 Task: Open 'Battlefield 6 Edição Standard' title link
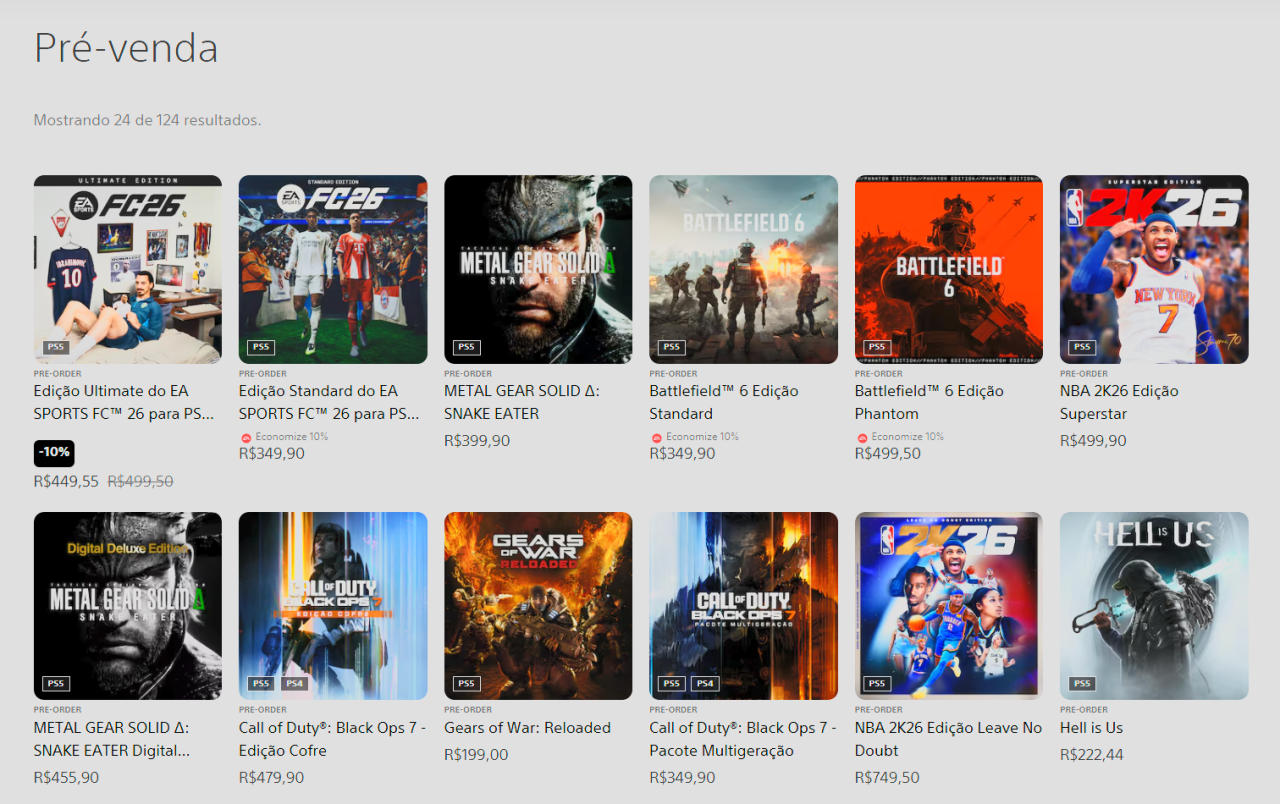point(724,402)
